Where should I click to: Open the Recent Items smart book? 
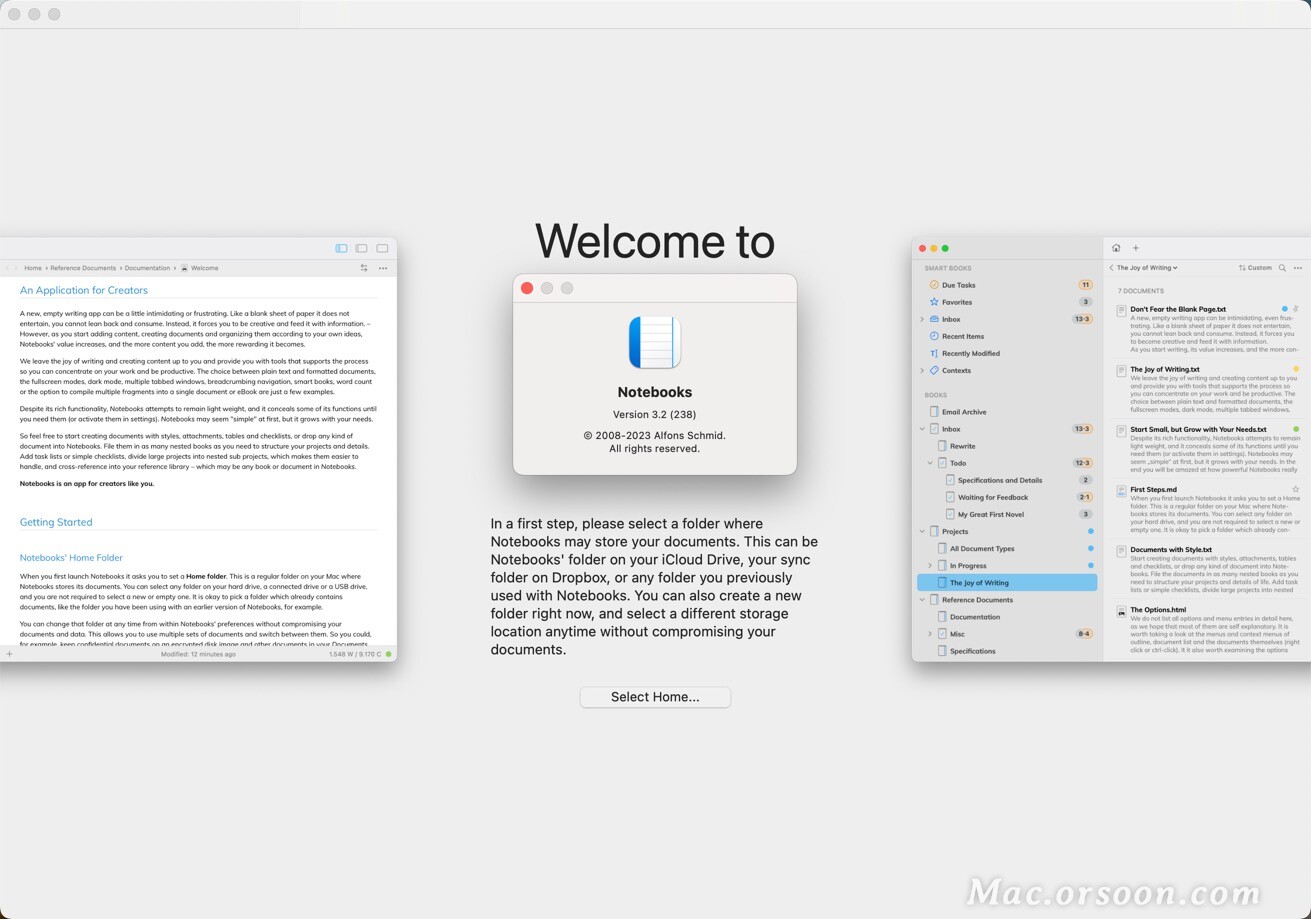coord(962,336)
